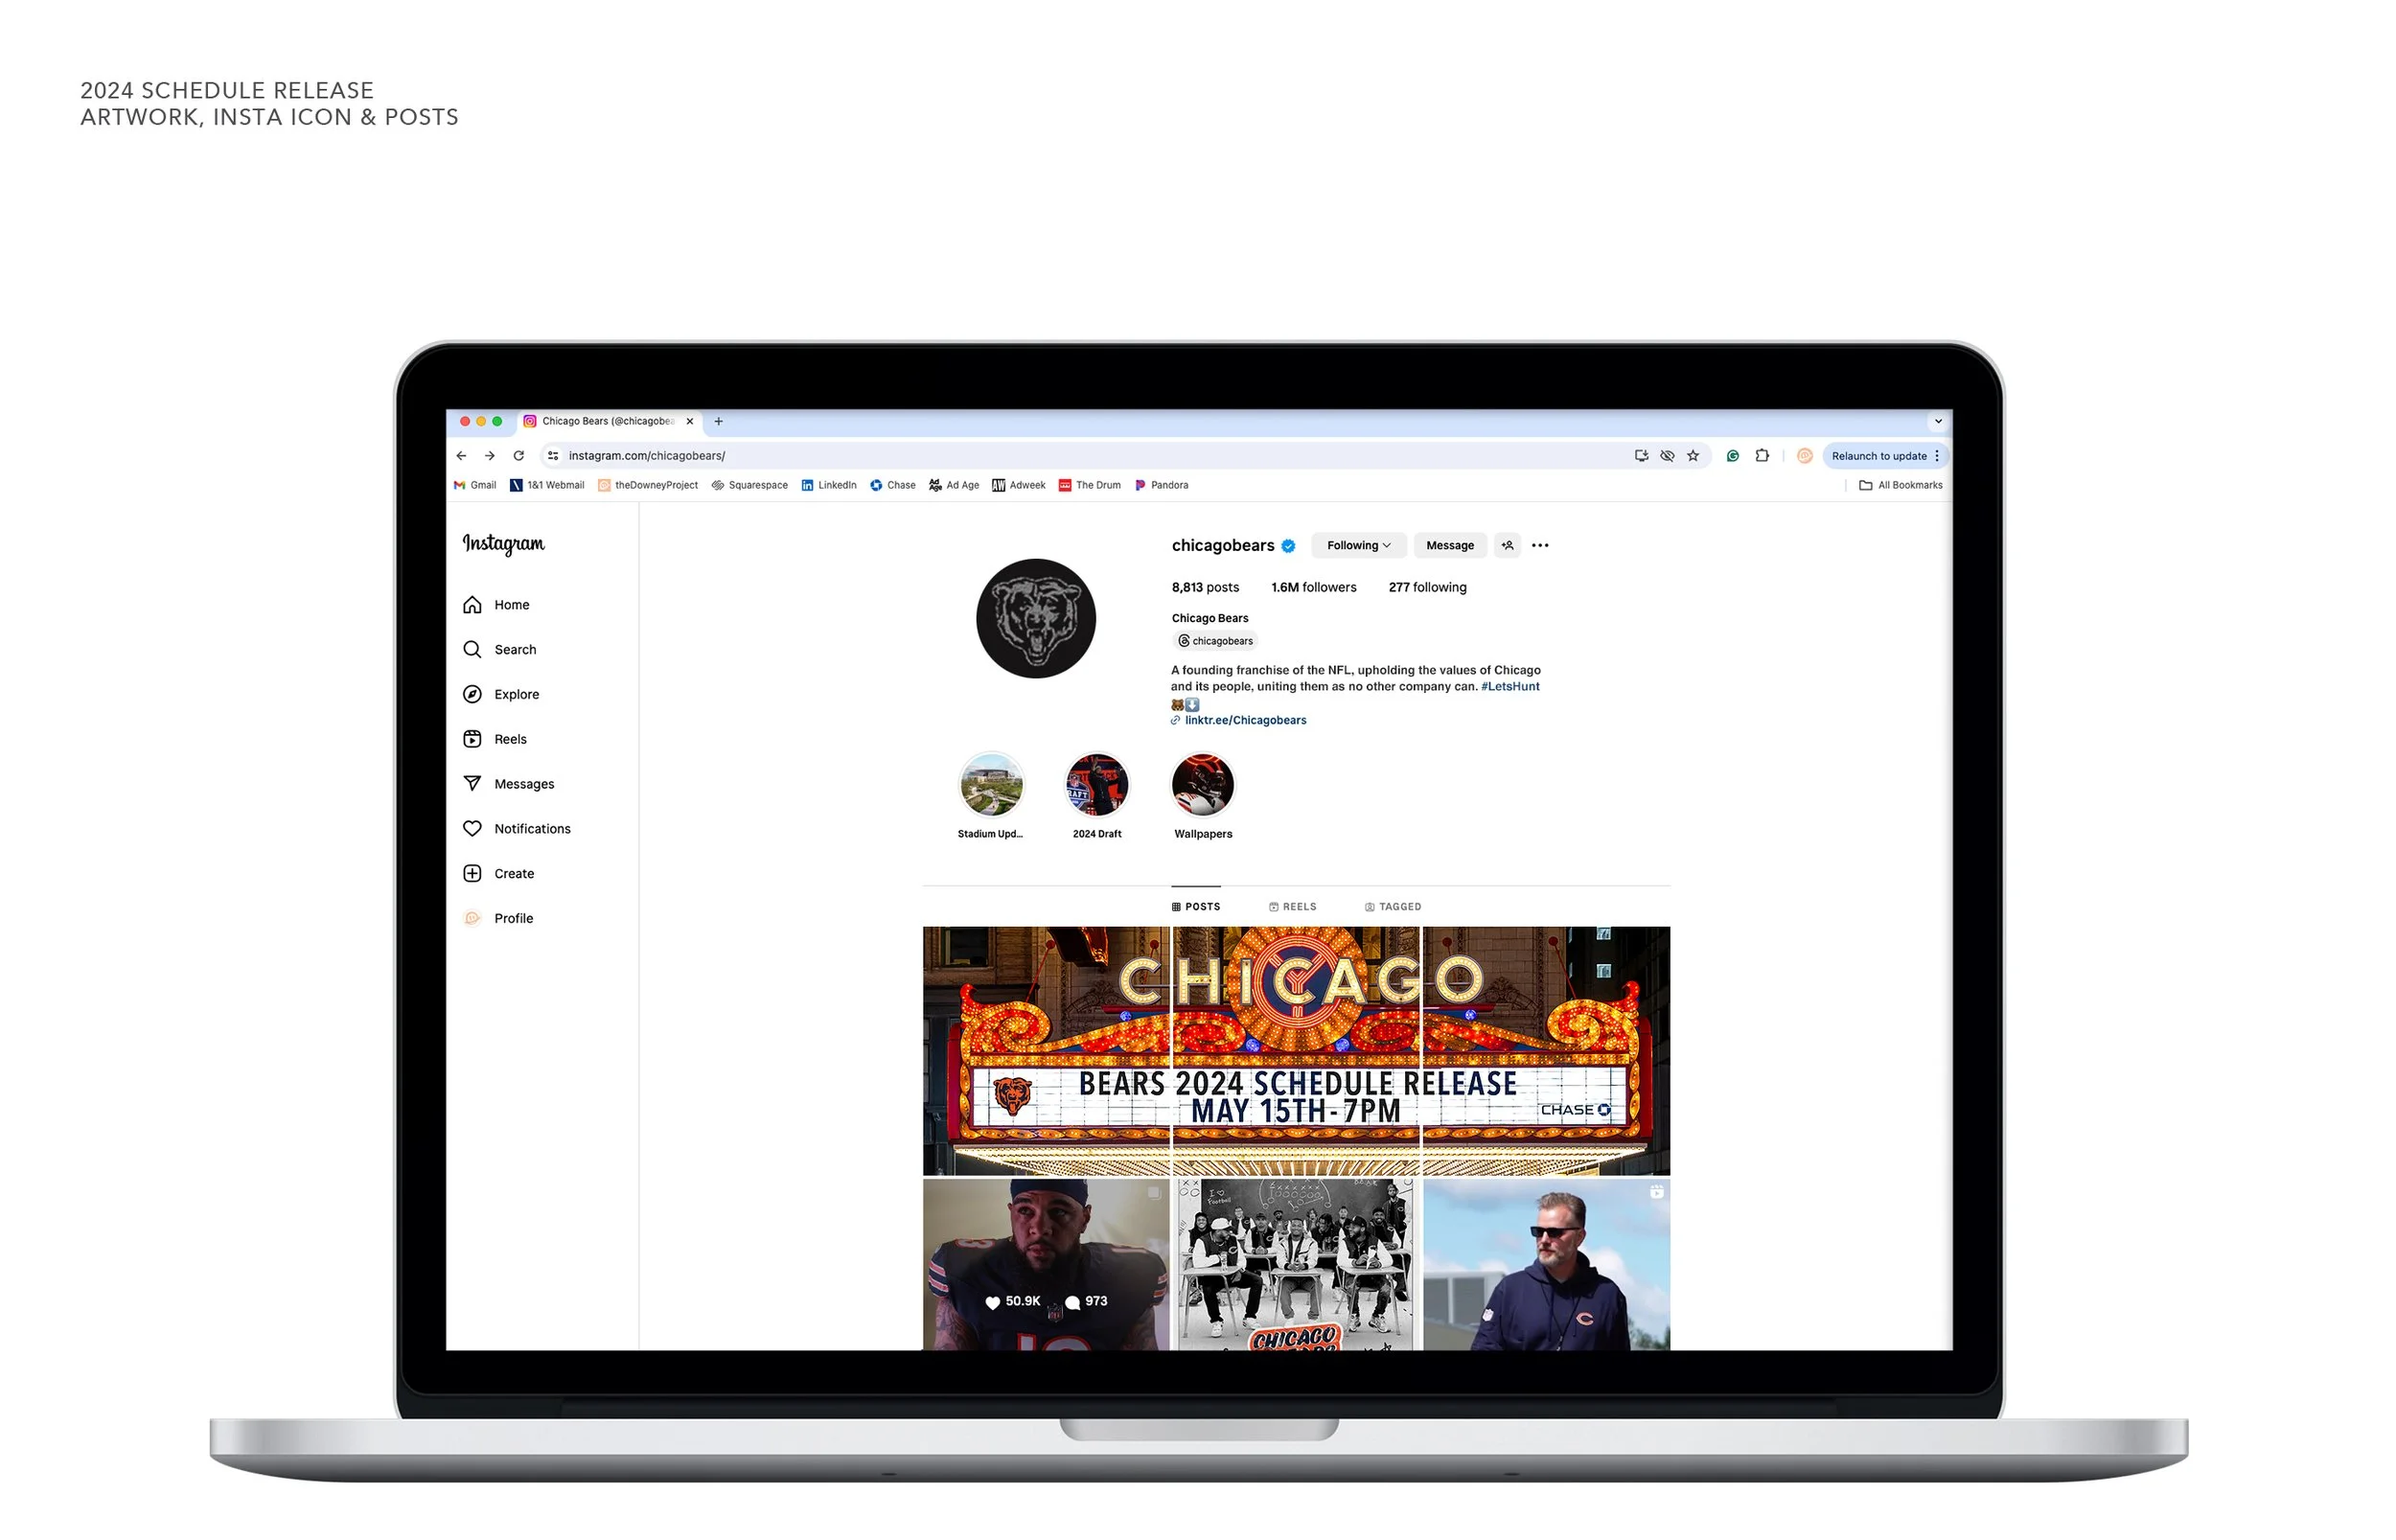Click the install app icon in address bar

(1642, 456)
